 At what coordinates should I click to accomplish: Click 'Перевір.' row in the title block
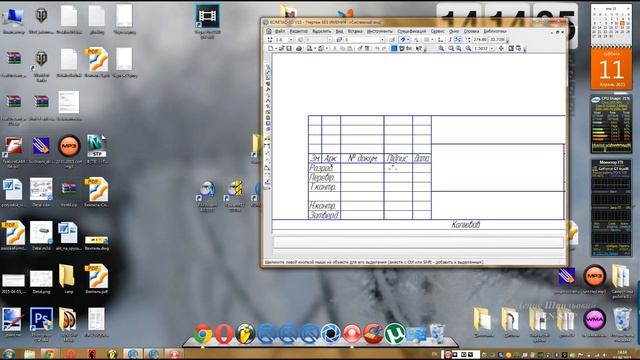(322, 177)
